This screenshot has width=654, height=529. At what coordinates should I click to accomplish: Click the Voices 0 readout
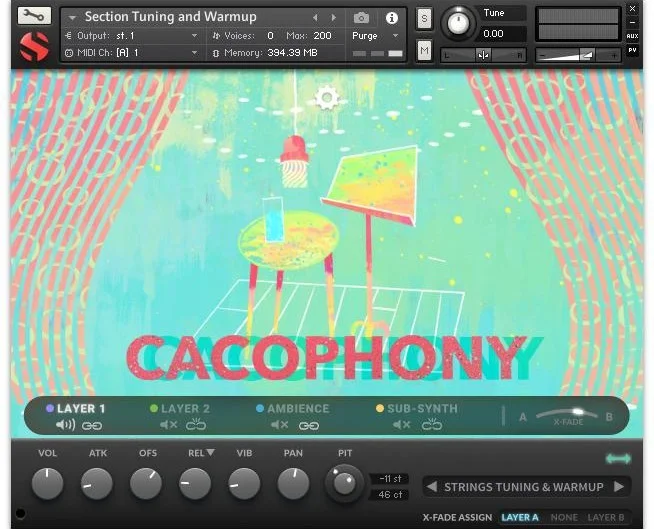coord(243,36)
